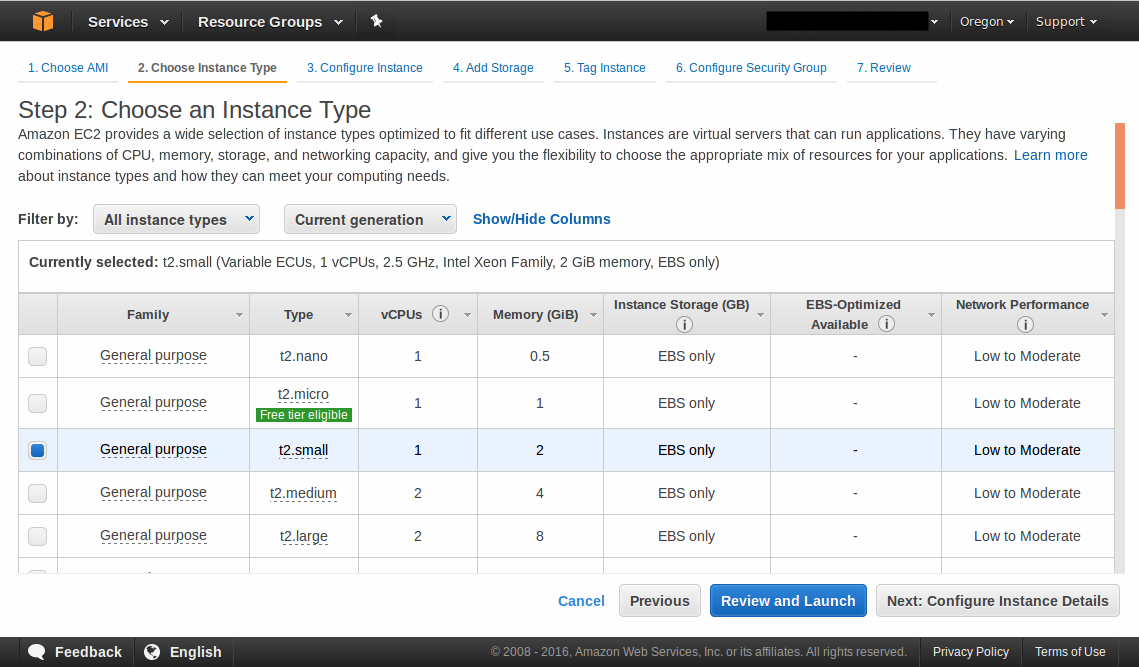Click the vCPUs column info icon

click(440, 314)
